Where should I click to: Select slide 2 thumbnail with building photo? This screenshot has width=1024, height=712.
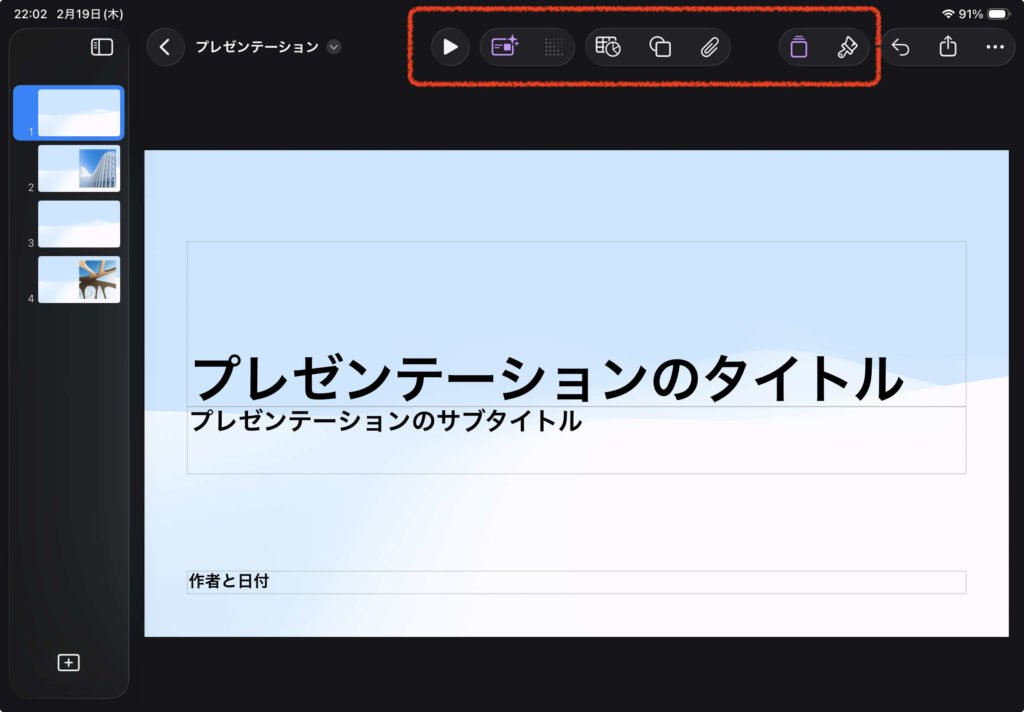(79, 168)
